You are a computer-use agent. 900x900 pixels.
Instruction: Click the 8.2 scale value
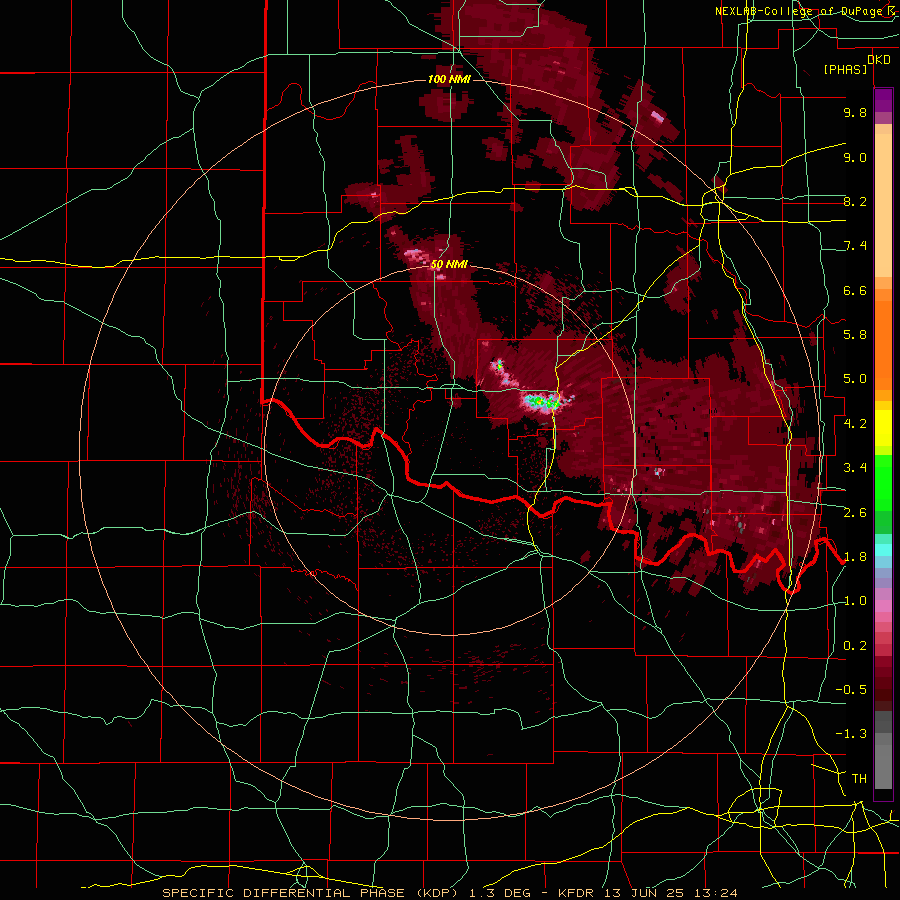[x=855, y=201]
